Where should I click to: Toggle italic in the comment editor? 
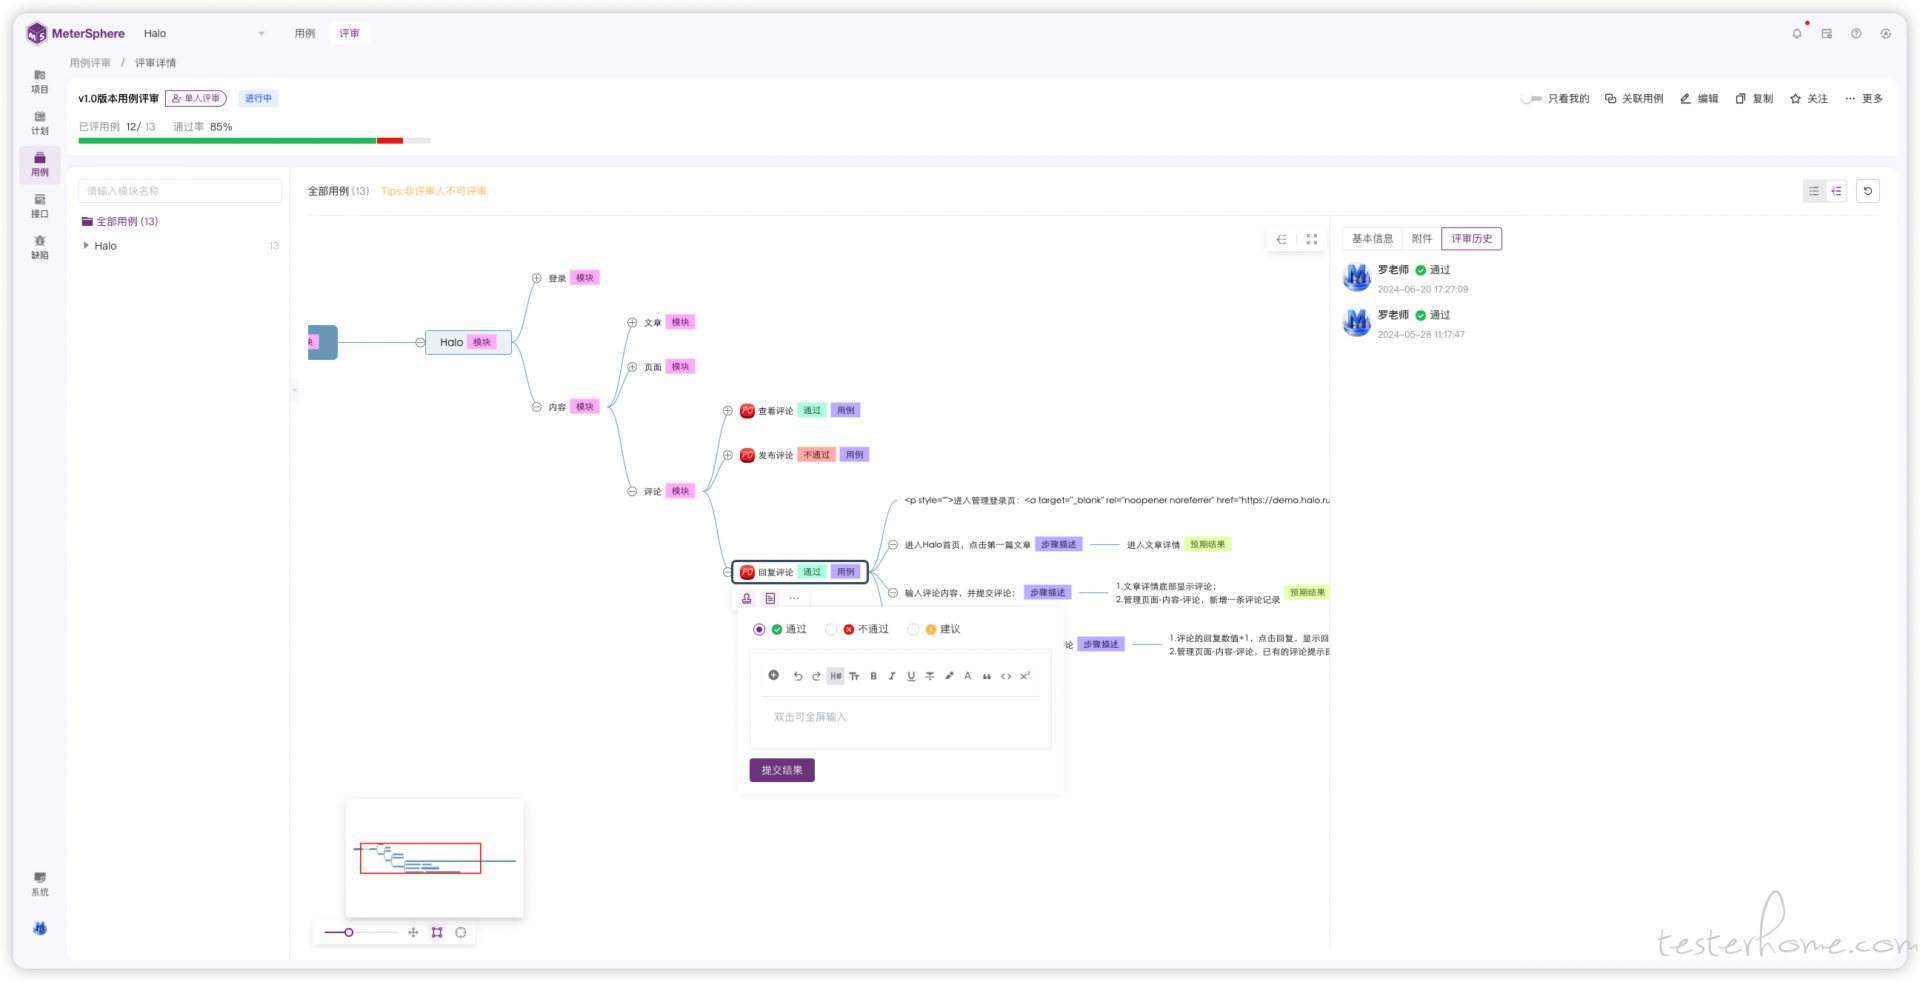[x=892, y=676]
